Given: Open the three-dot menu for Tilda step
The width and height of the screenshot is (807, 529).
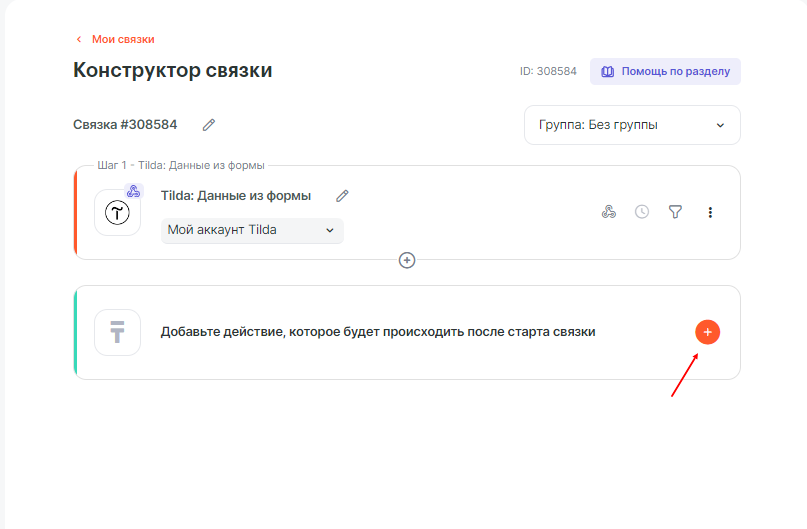Looking at the screenshot, I should tap(710, 212).
